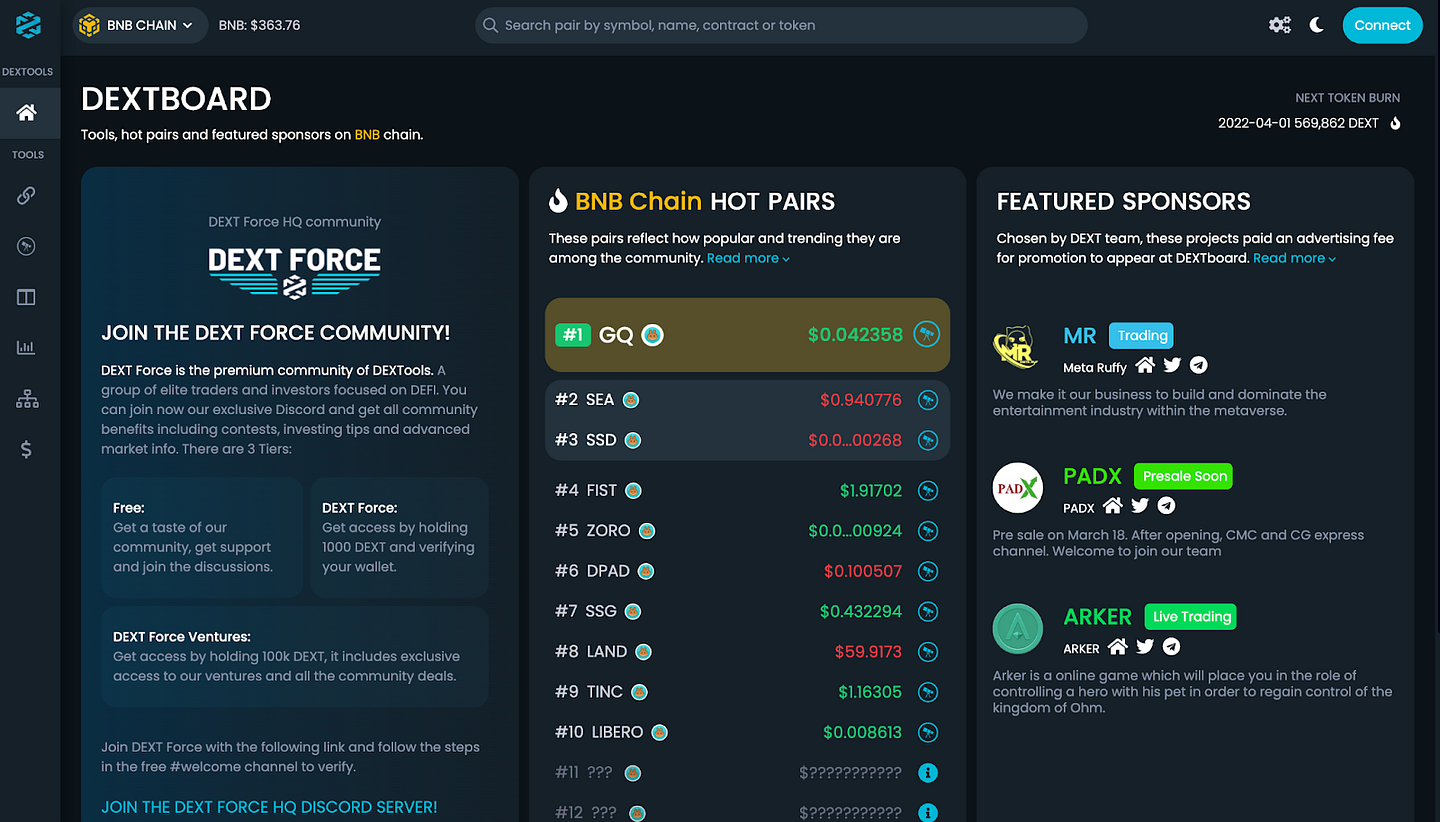Open pair explorer icon for #10 LIBERO

[x=928, y=732]
